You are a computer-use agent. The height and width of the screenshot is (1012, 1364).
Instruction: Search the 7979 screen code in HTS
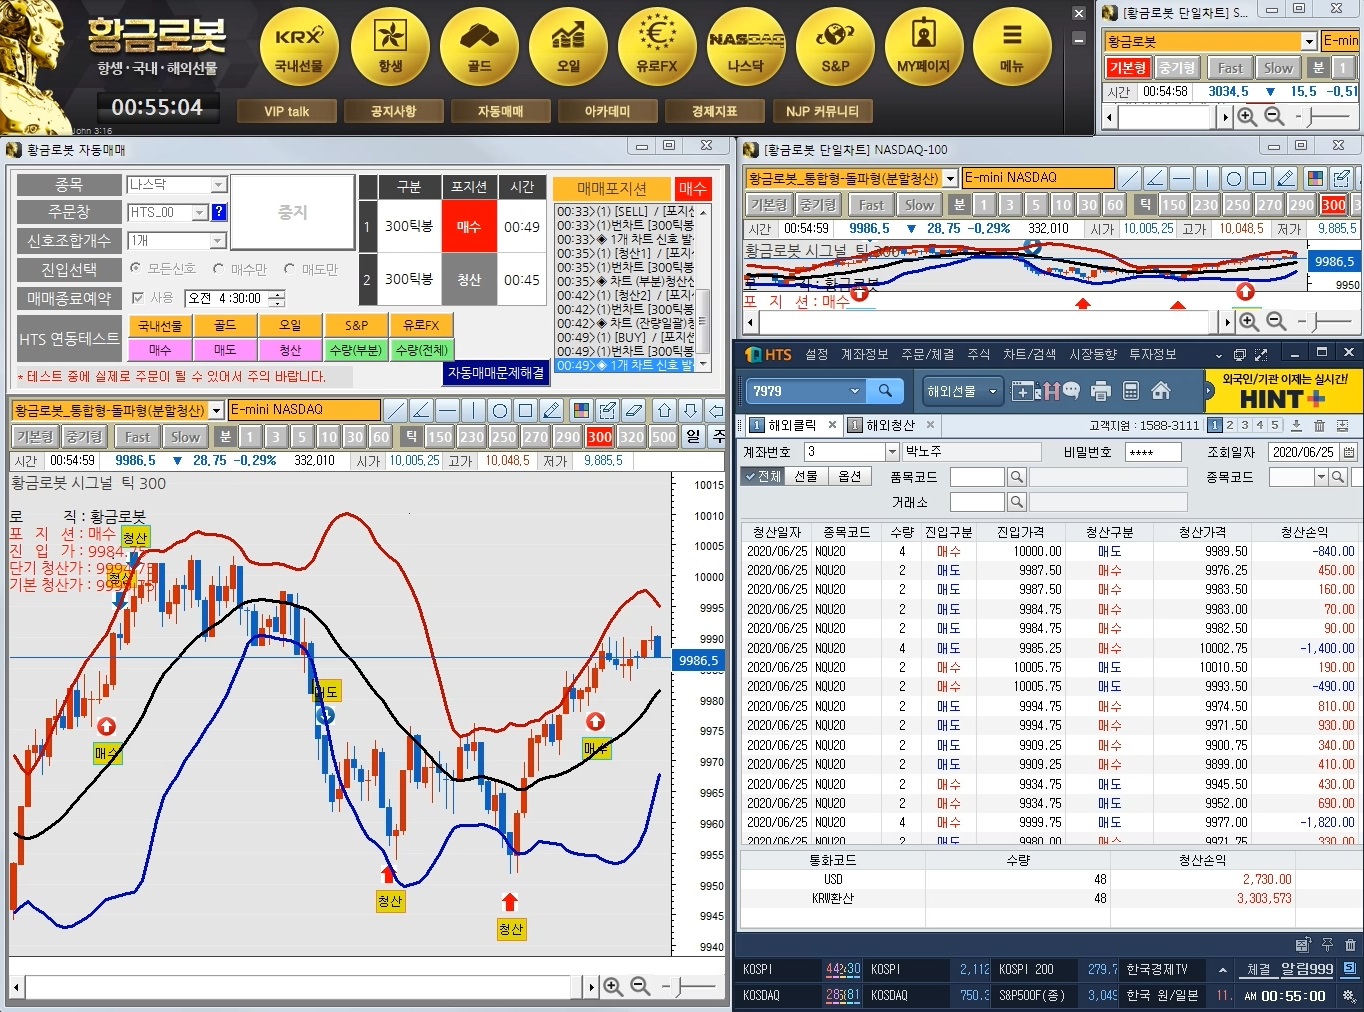[885, 391]
